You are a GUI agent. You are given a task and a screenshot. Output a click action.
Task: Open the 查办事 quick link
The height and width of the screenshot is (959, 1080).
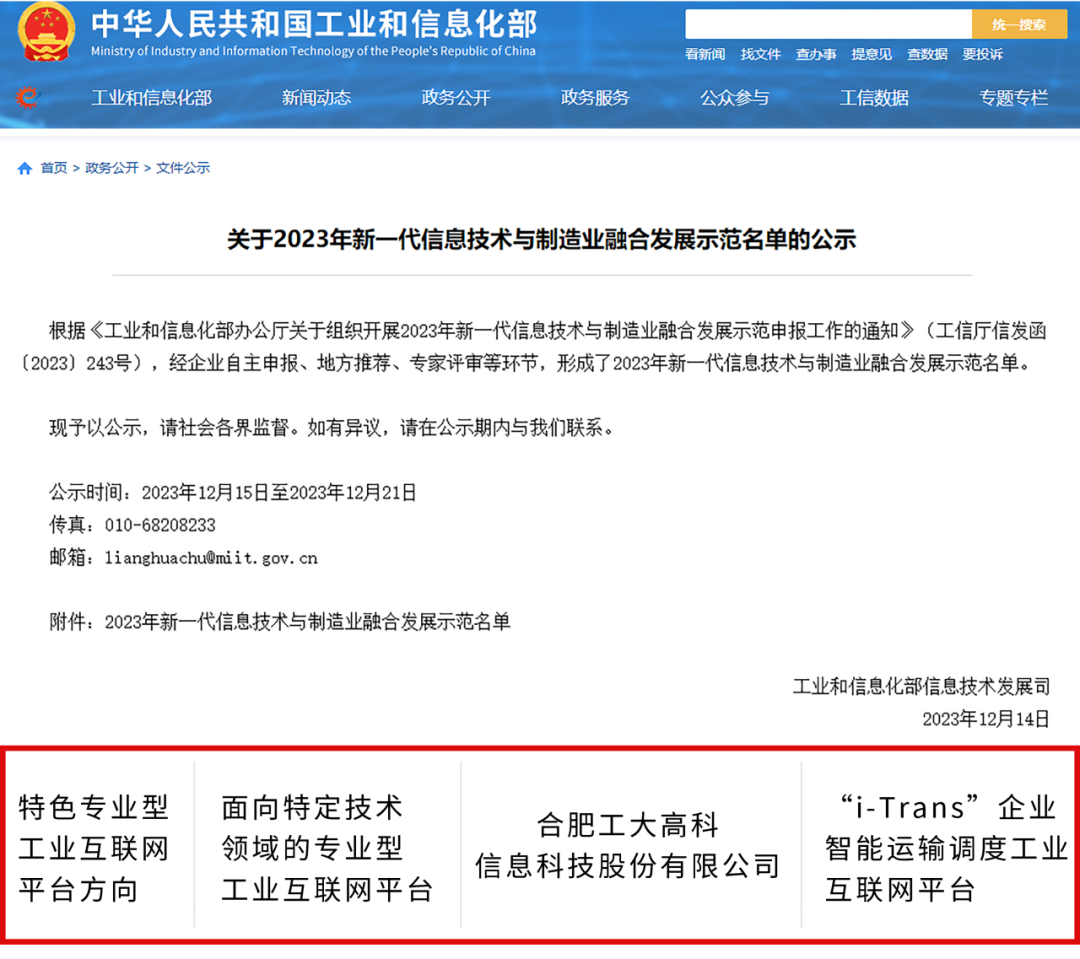pyautogui.click(x=816, y=54)
